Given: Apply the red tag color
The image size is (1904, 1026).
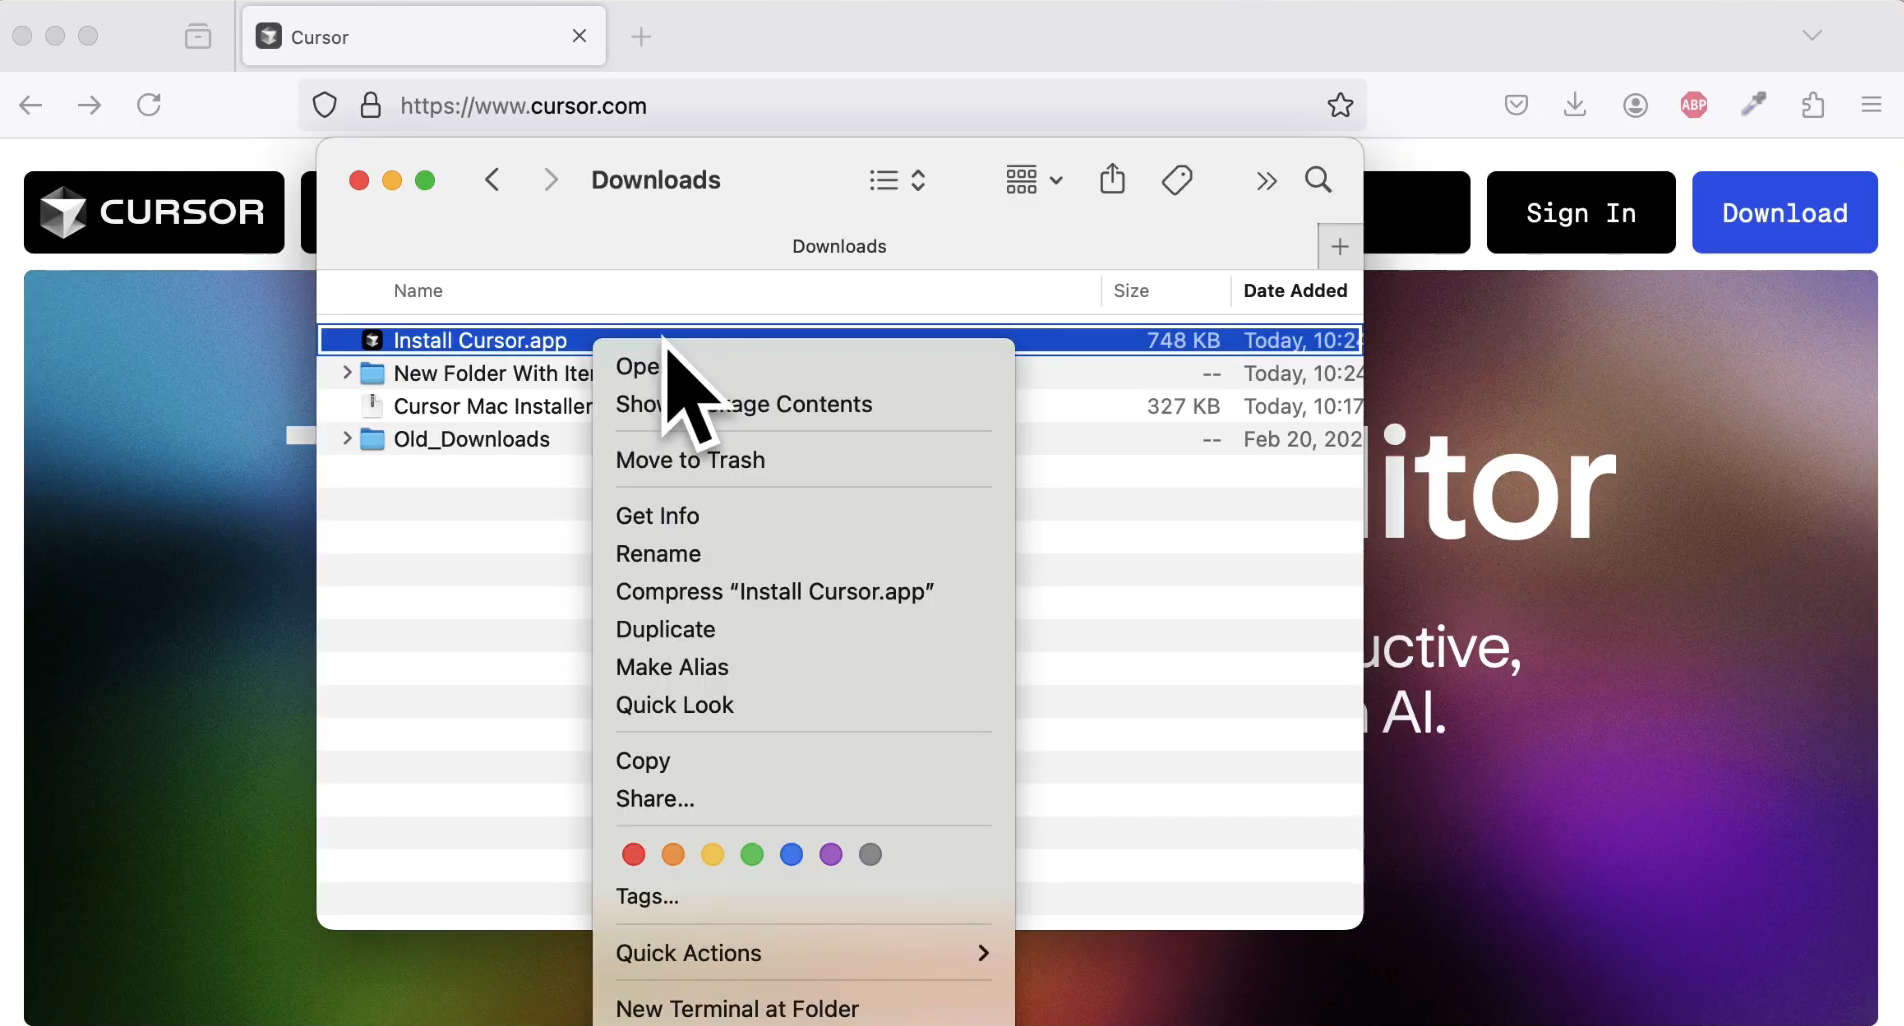Looking at the screenshot, I should coord(633,854).
